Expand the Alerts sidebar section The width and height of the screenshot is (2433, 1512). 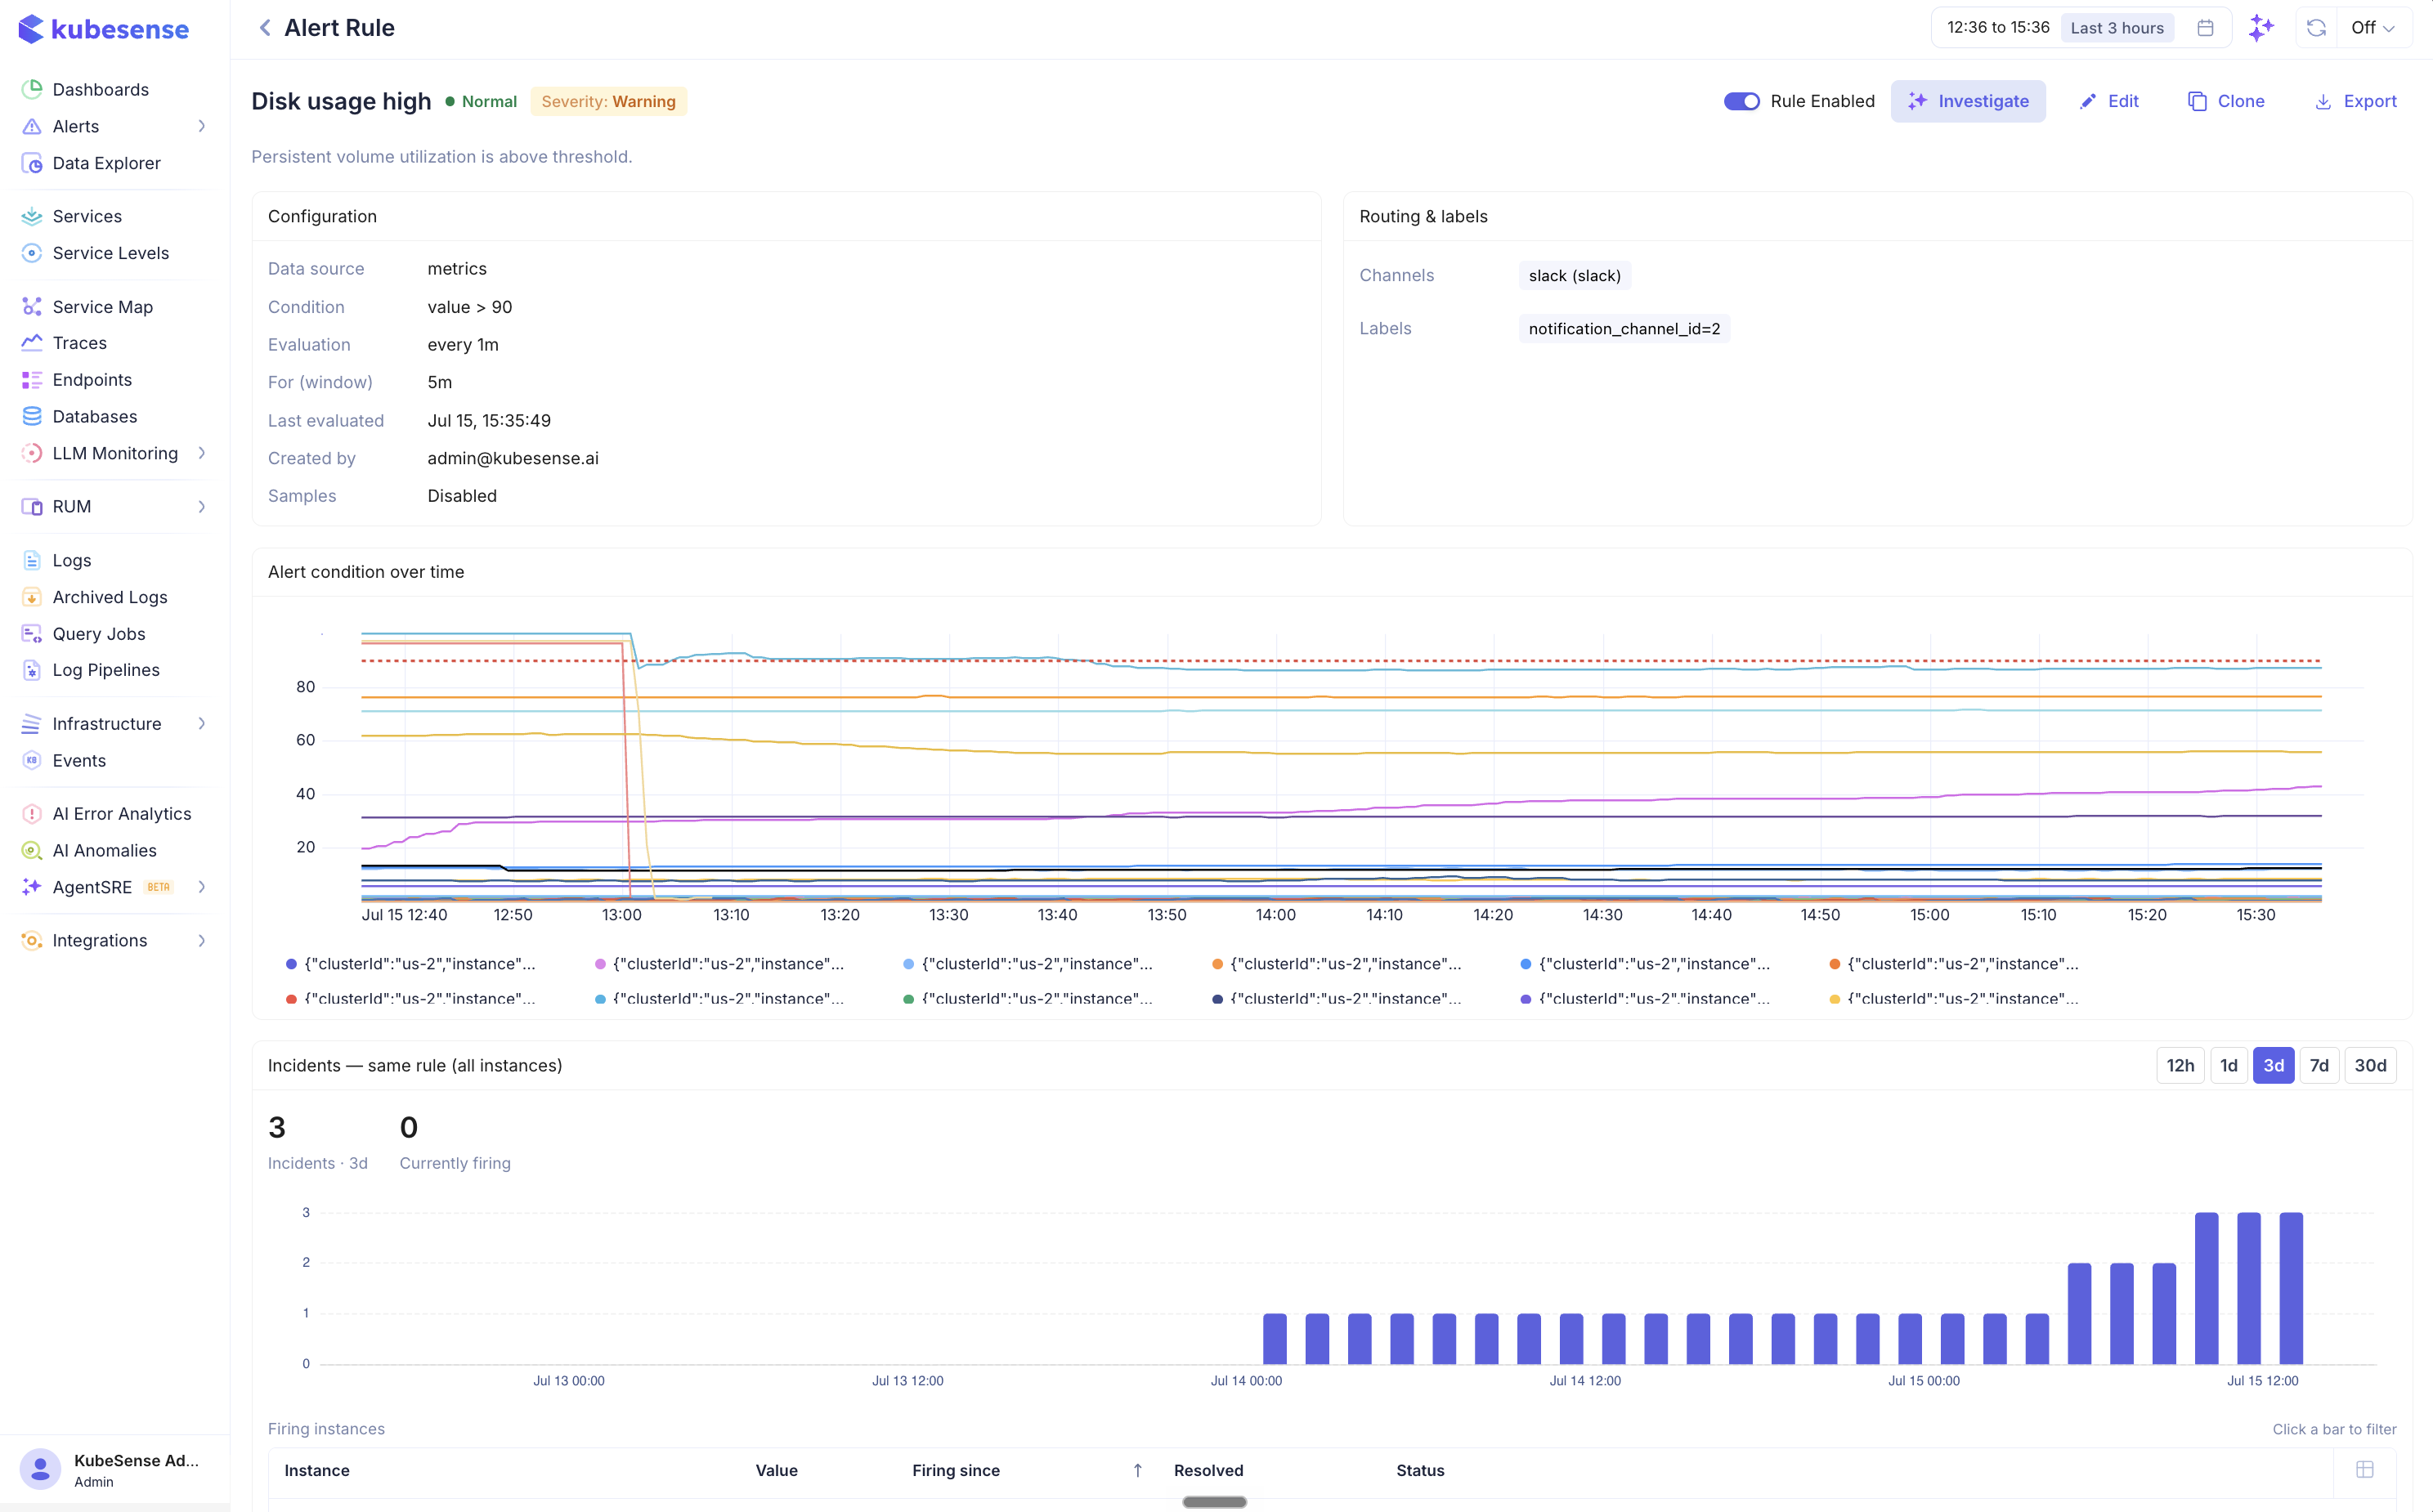coord(201,126)
